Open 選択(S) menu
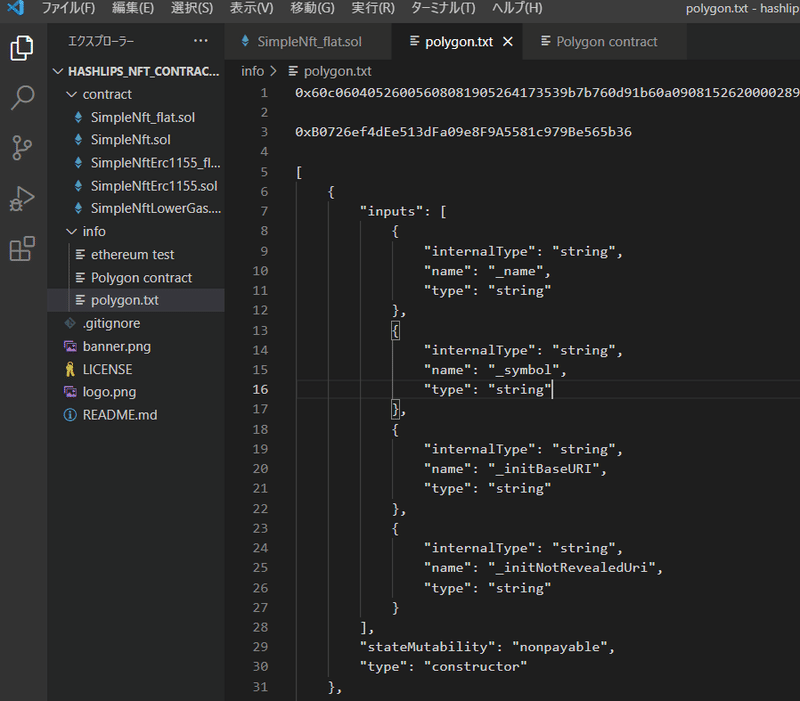 pyautogui.click(x=192, y=8)
